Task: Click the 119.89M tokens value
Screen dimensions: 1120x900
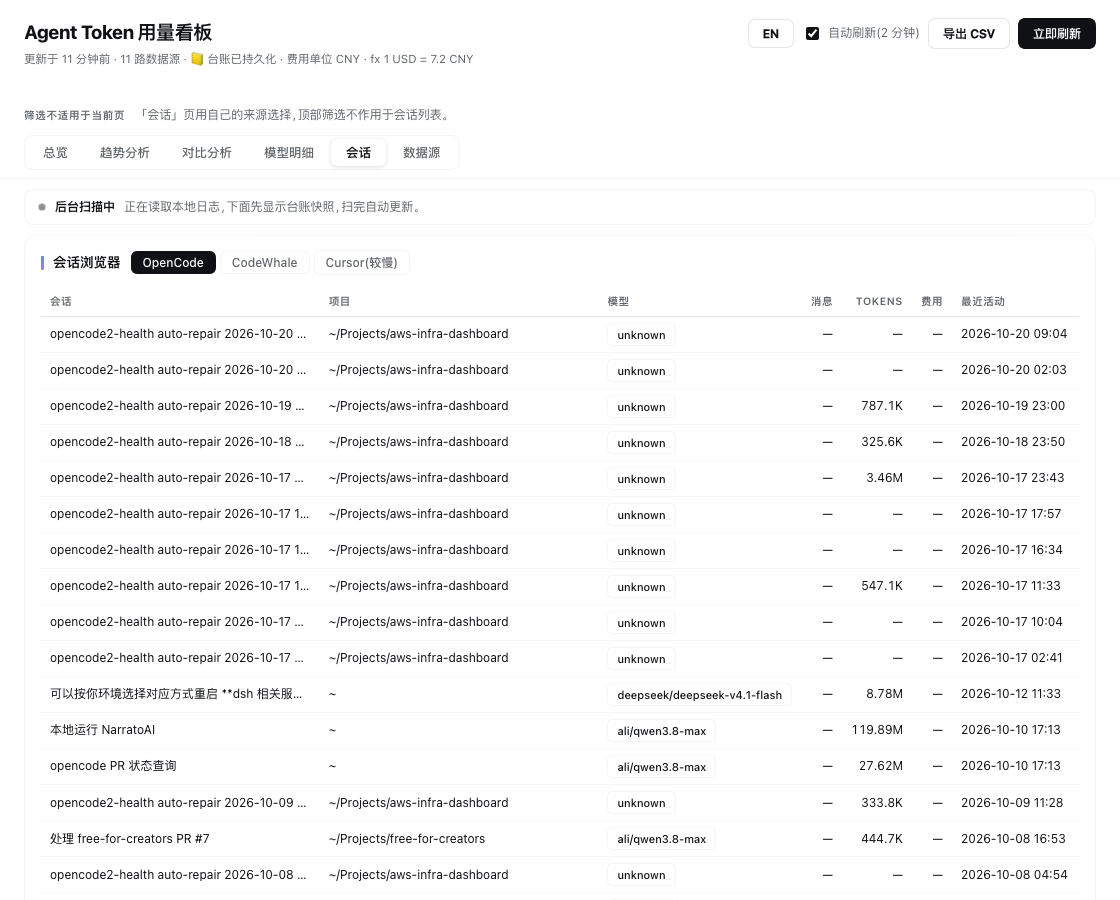Action: coord(877,730)
